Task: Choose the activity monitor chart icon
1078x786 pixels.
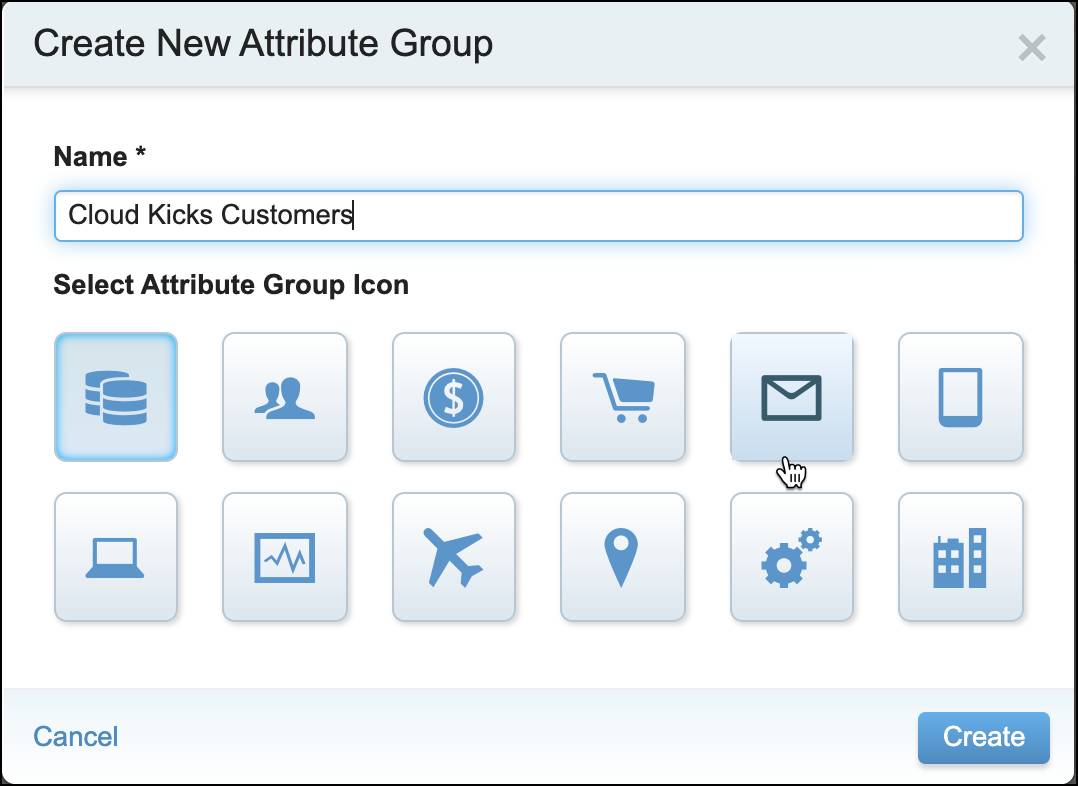Action: (x=285, y=557)
